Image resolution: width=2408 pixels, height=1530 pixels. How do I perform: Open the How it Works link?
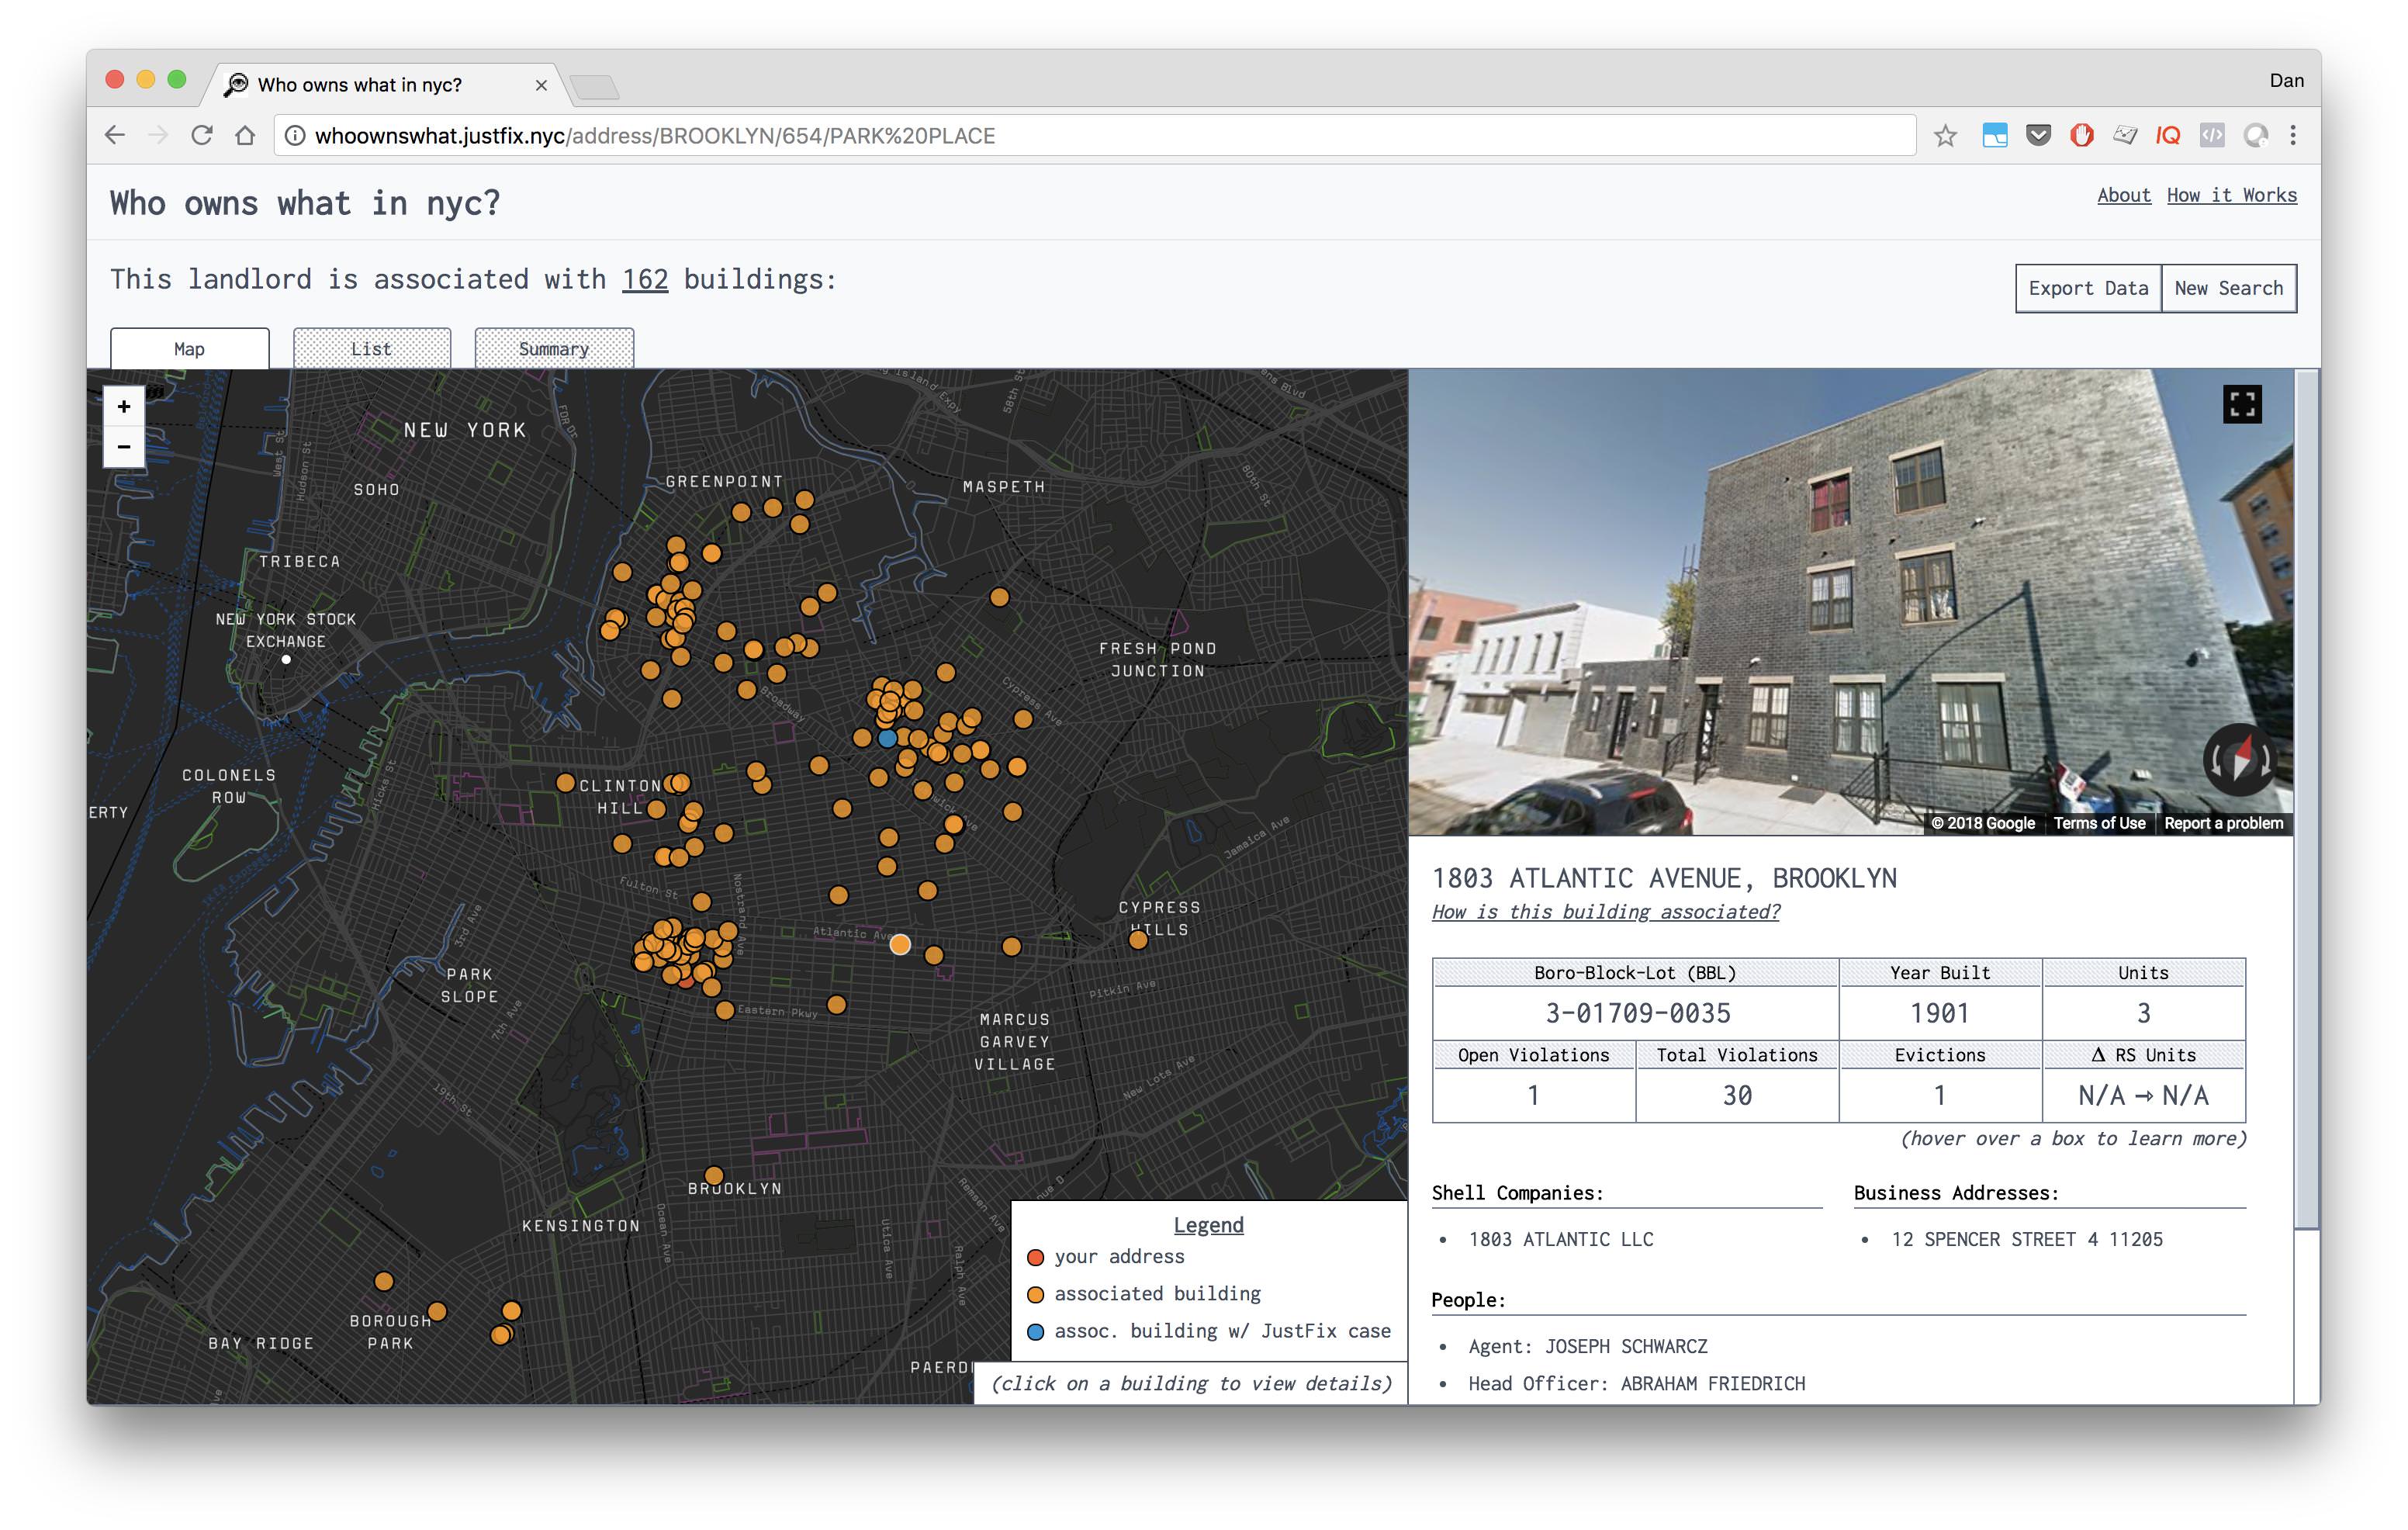(x=2231, y=195)
